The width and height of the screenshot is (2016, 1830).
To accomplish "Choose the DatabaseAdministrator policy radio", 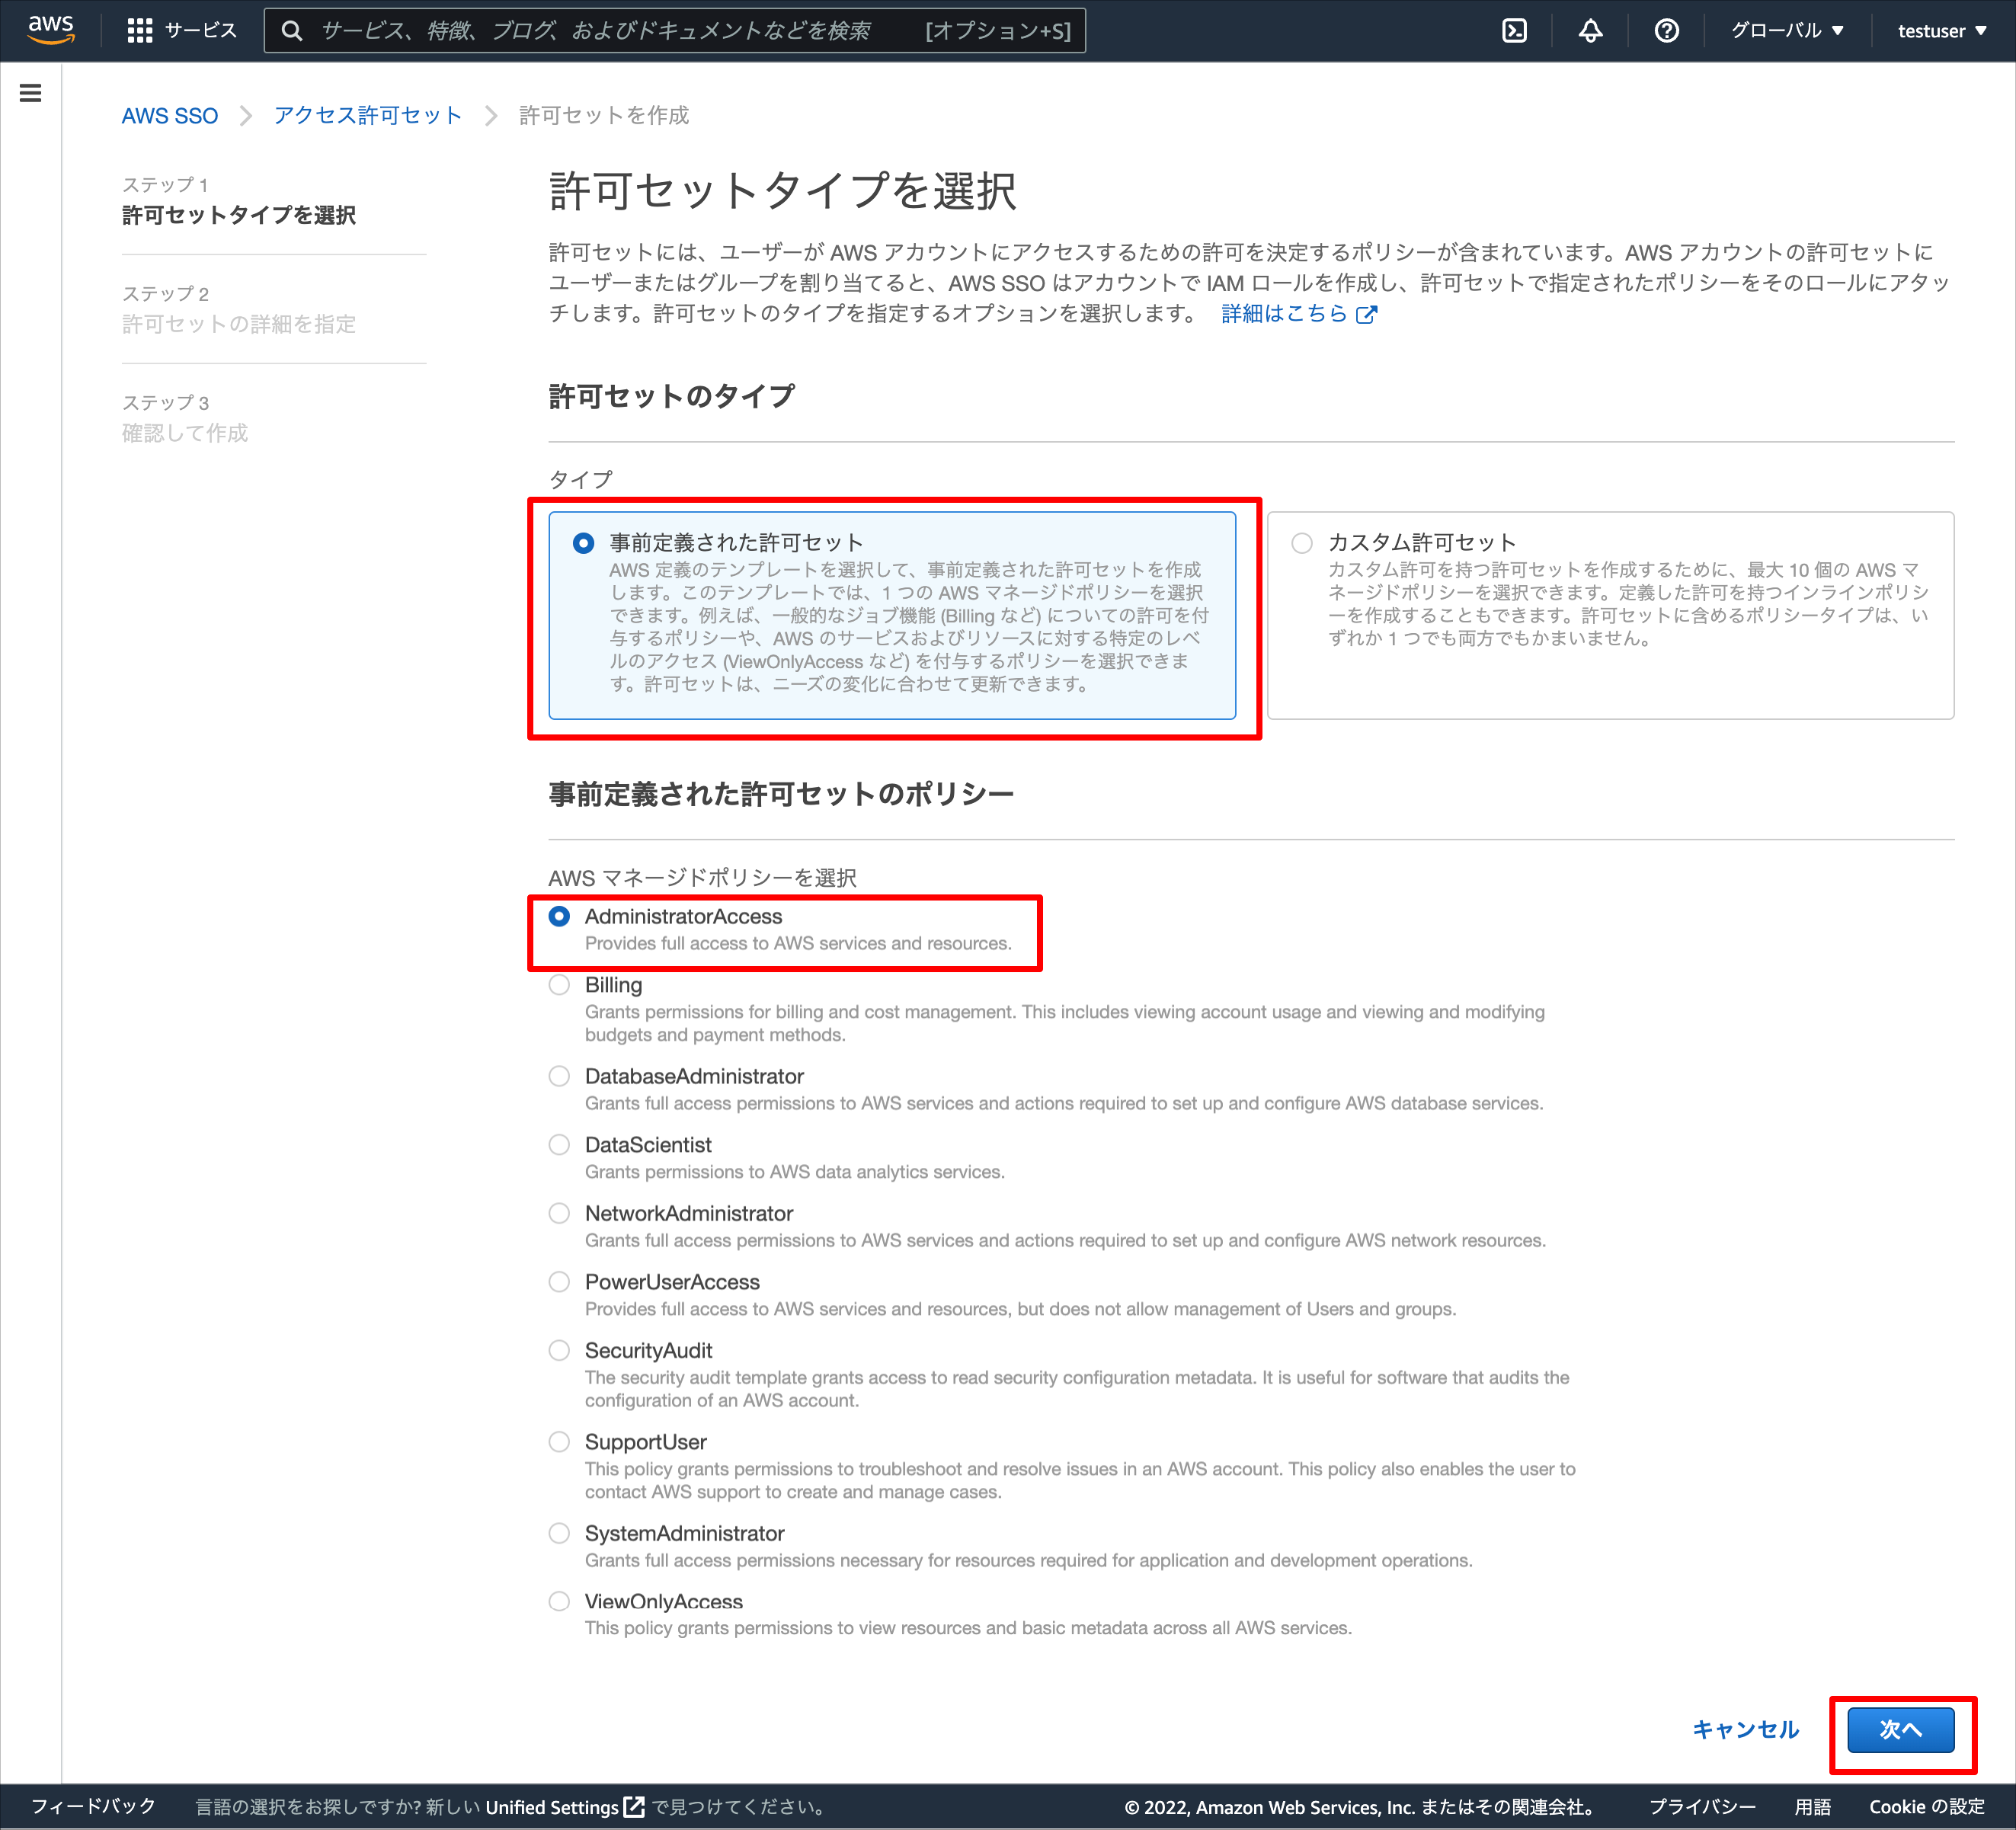I will click(x=559, y=1076).
